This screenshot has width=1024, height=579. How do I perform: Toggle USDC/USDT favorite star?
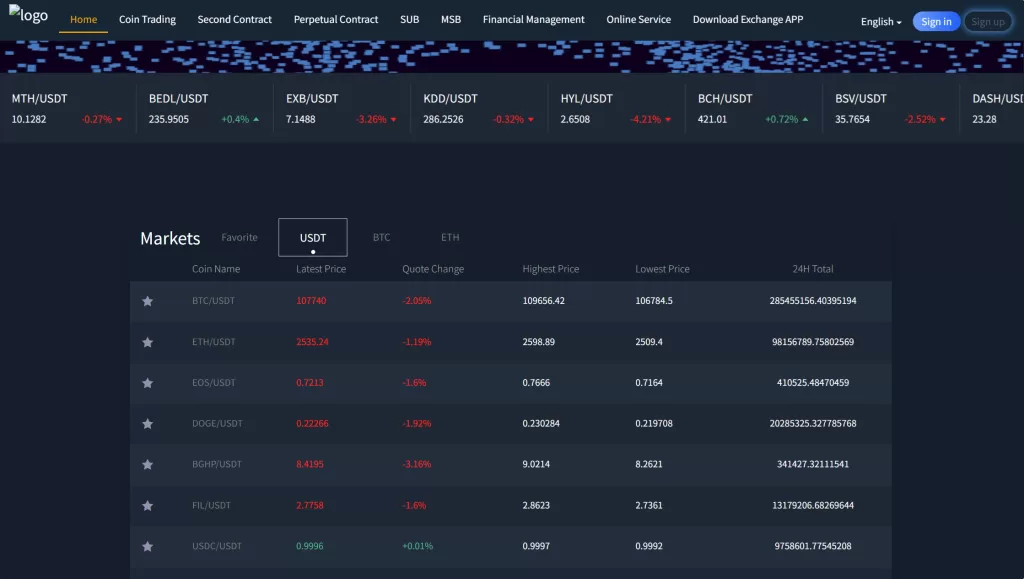[148, 547]
